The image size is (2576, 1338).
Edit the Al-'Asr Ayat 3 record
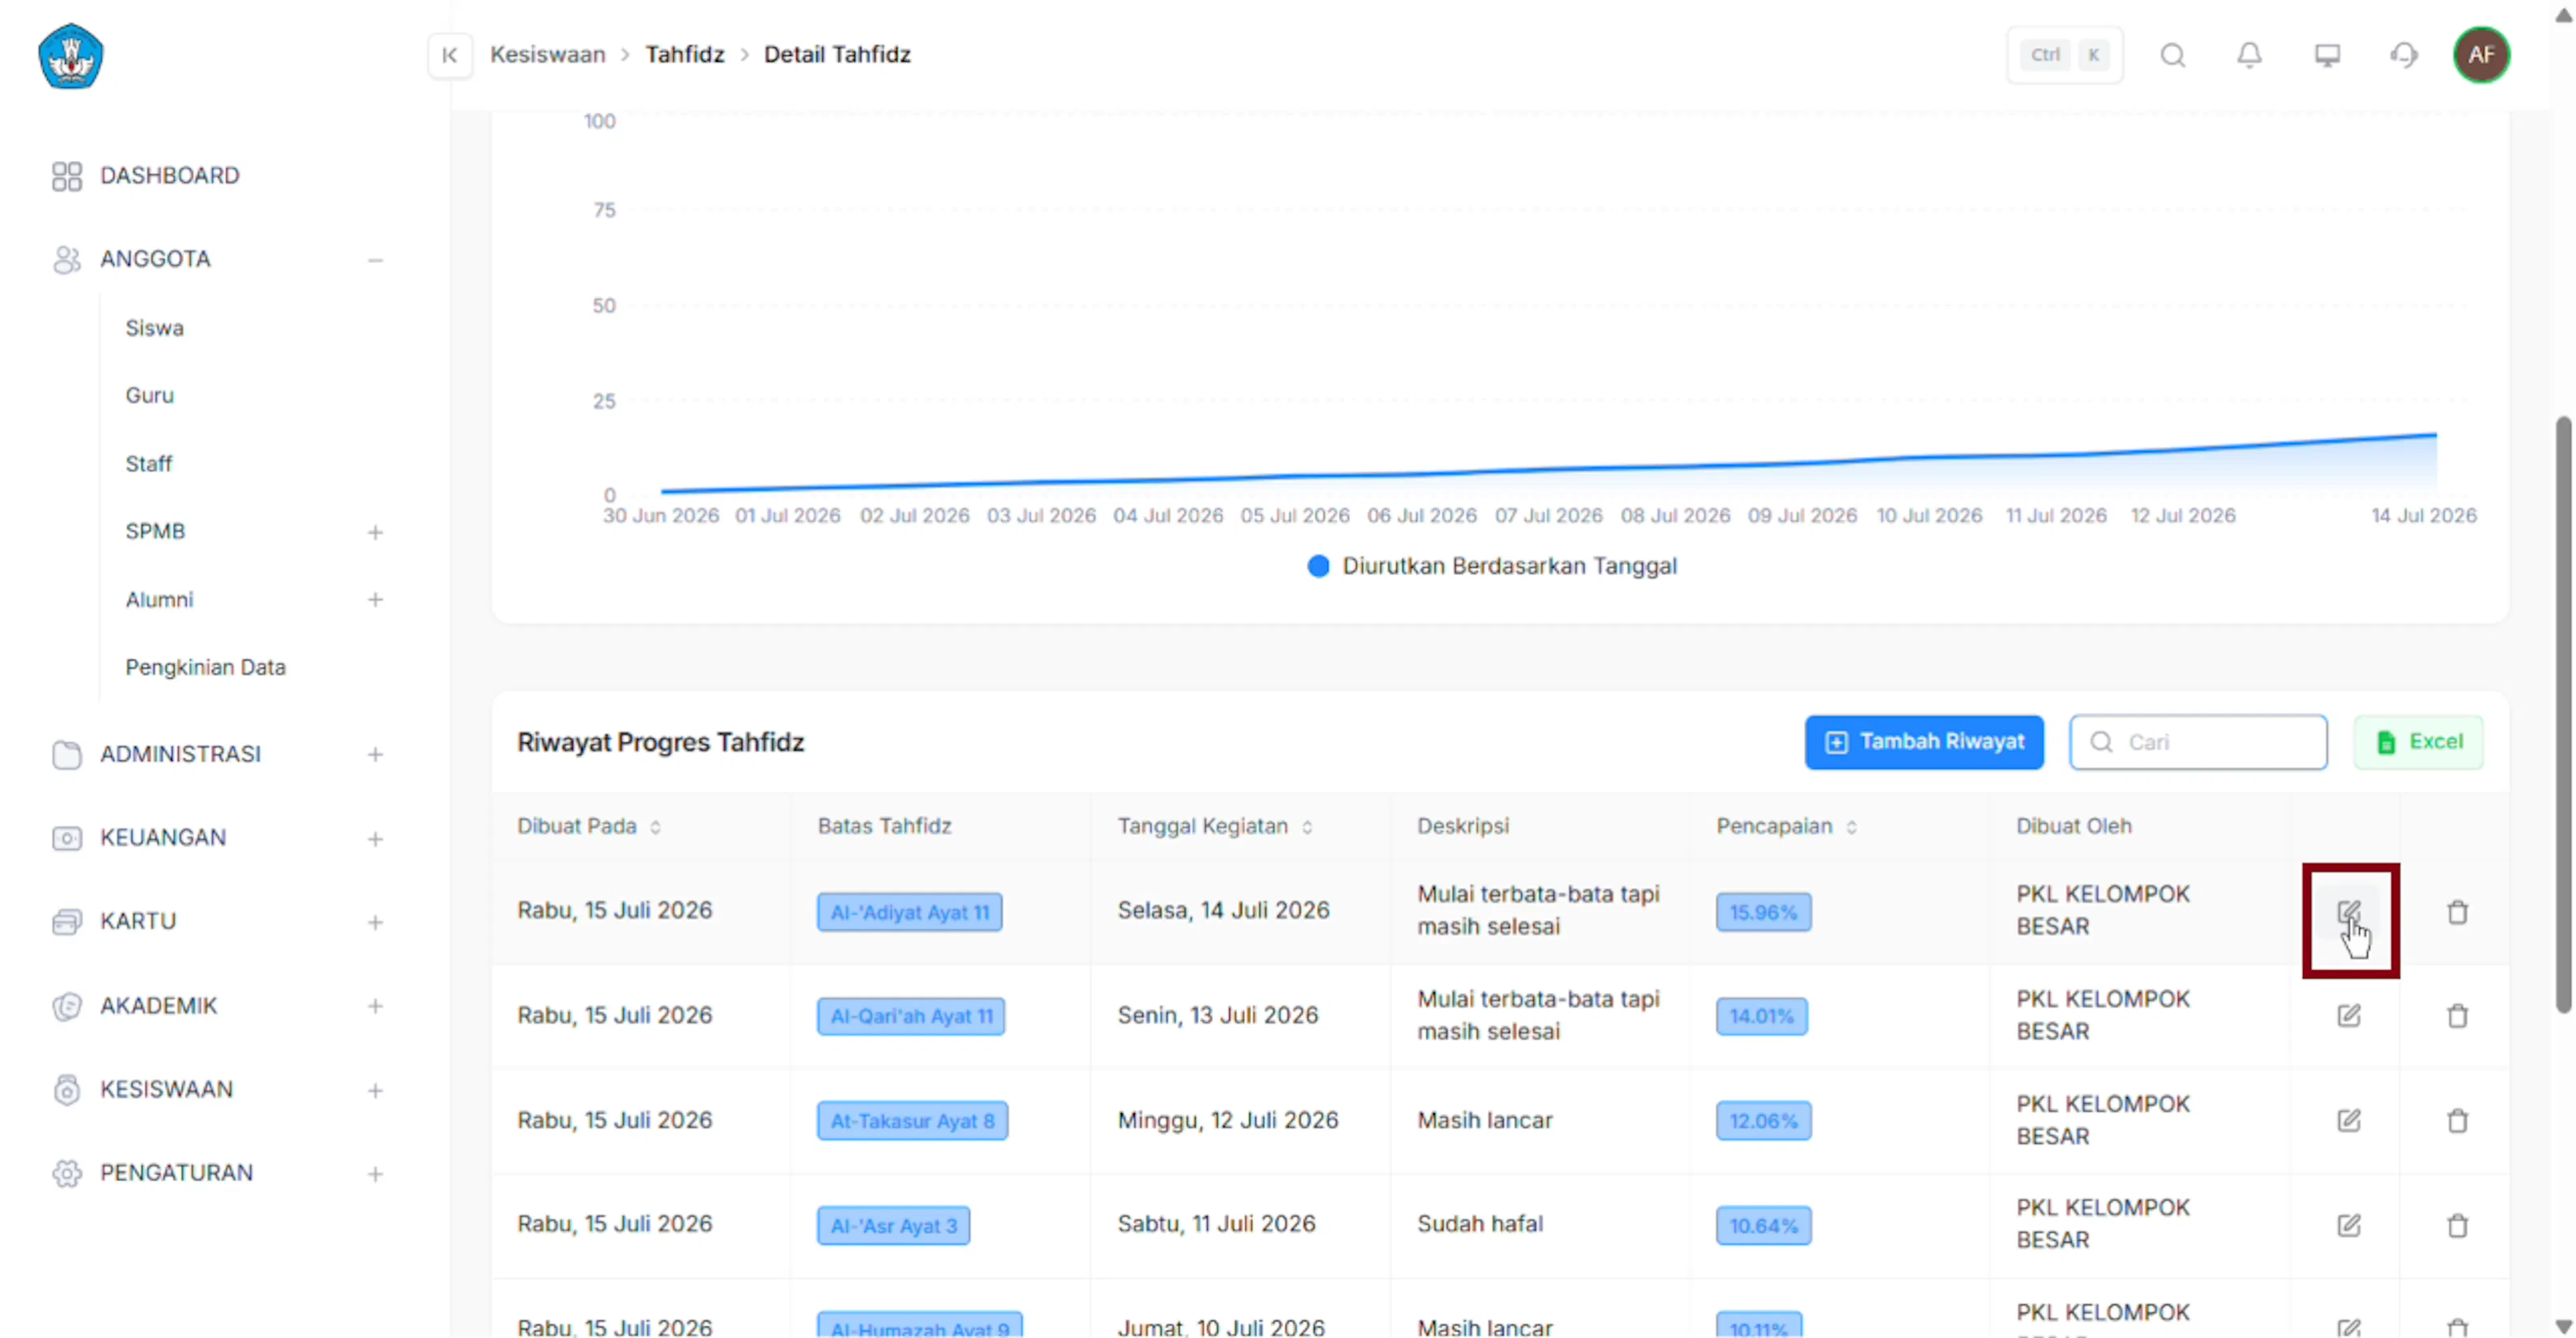pyautogui.click(x=2348, y=1225)
